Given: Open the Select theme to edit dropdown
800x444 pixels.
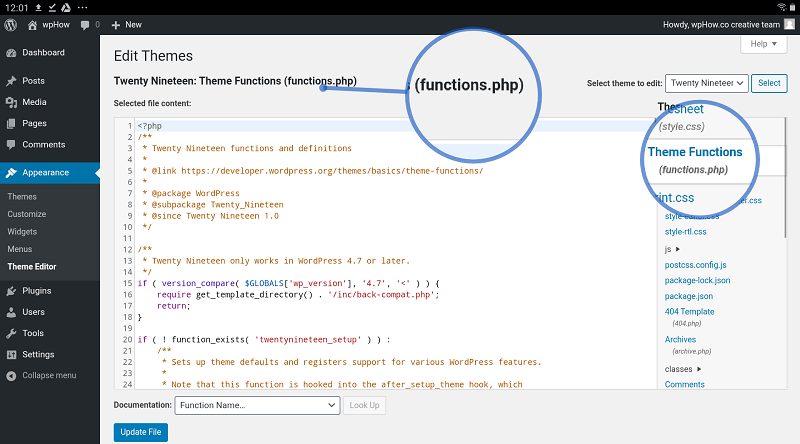Looking at the screenshot, I should 706,83.
